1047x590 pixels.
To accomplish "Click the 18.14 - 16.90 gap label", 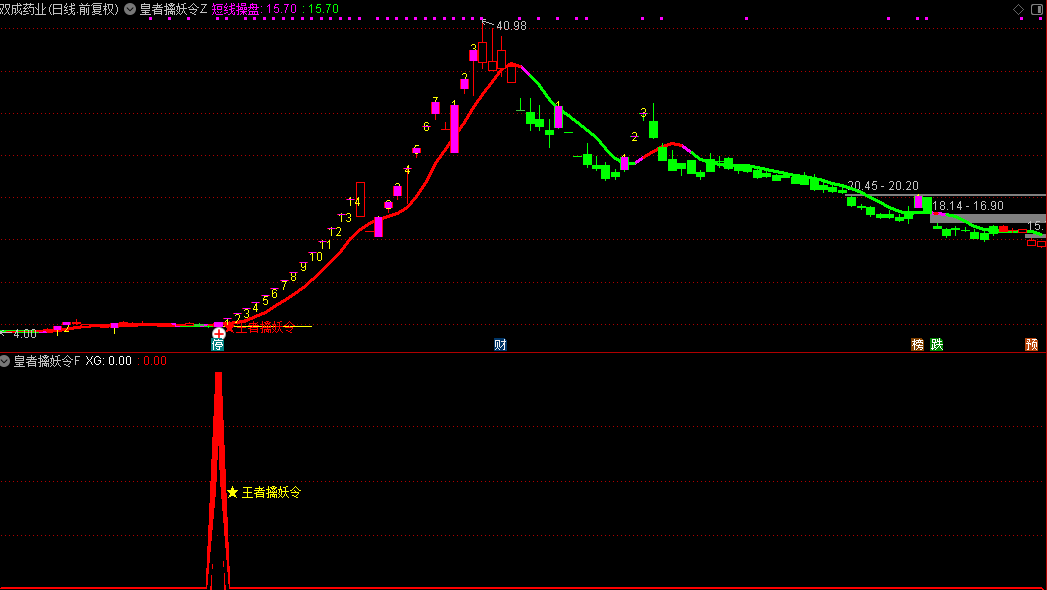I will 968,206.
